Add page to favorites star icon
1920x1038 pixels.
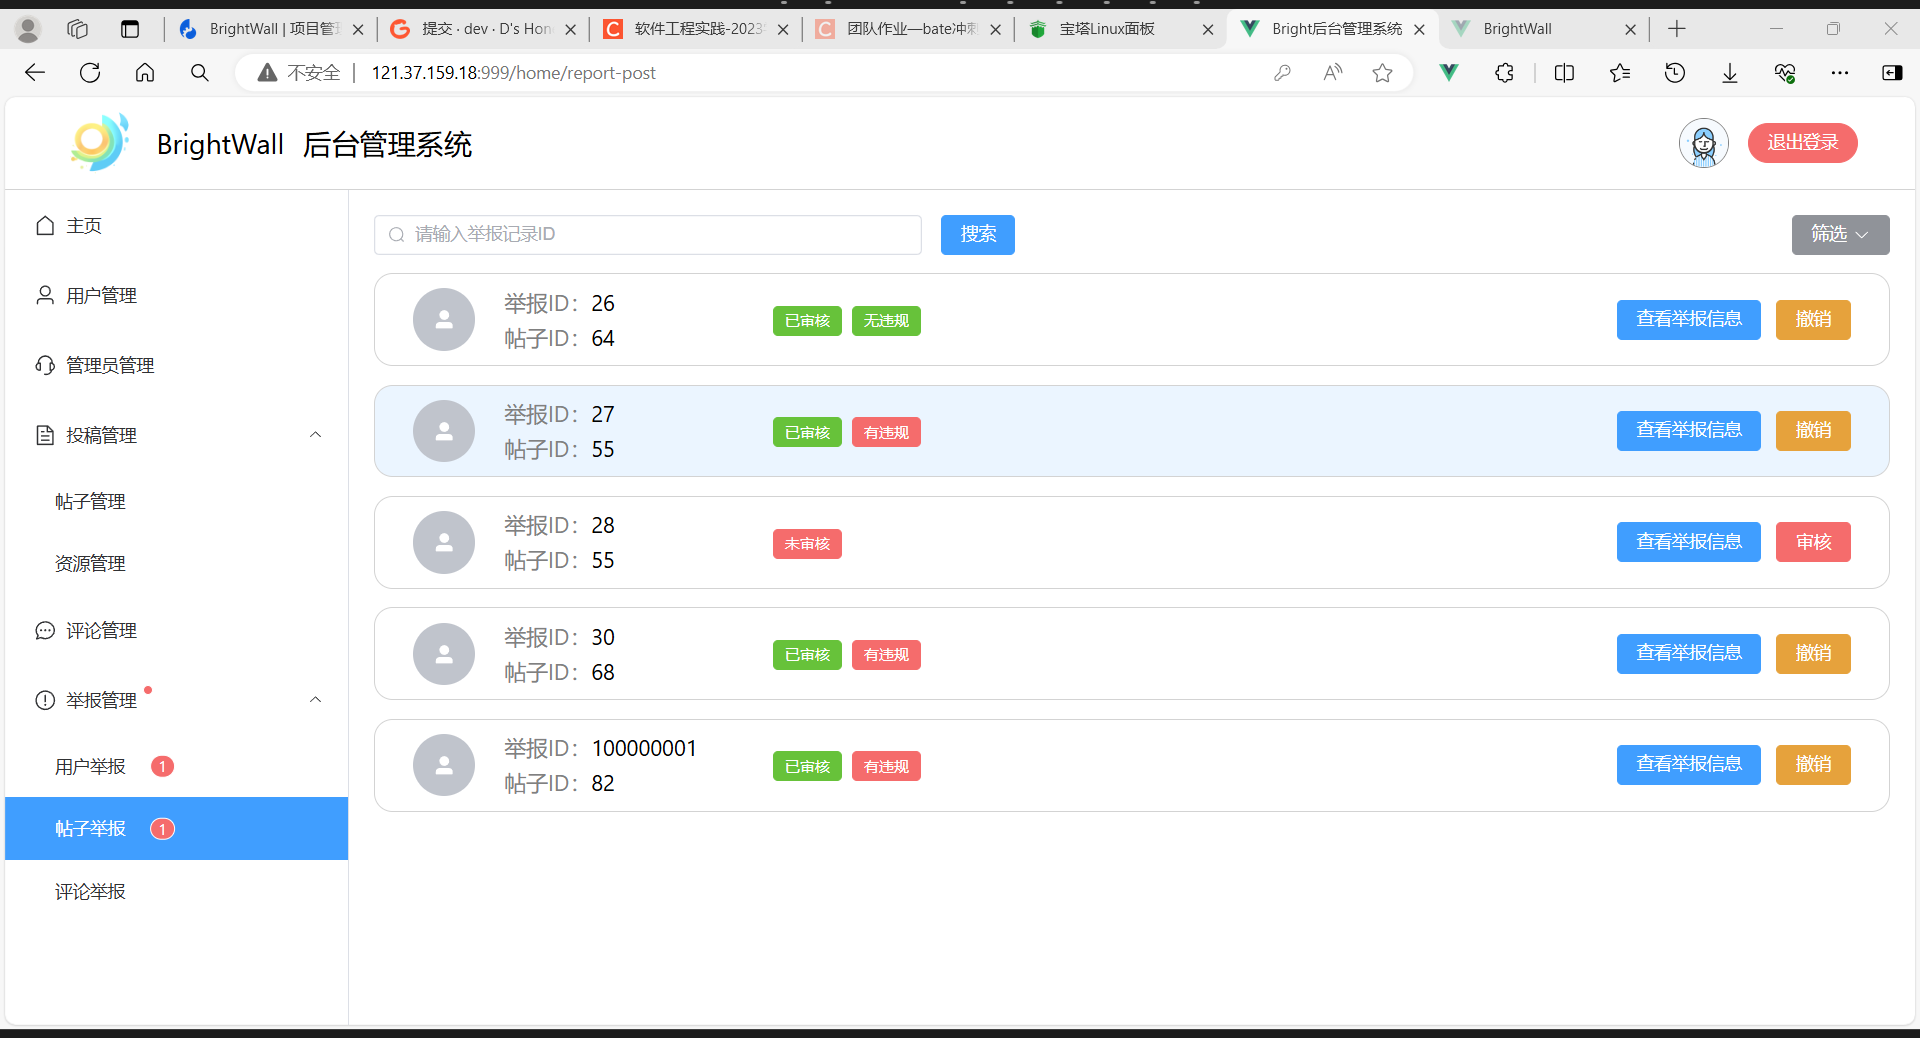coord(1383,73)
